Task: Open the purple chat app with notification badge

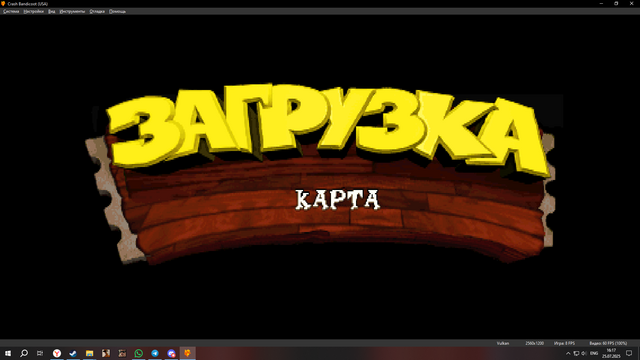Action: tap(171, 353)
